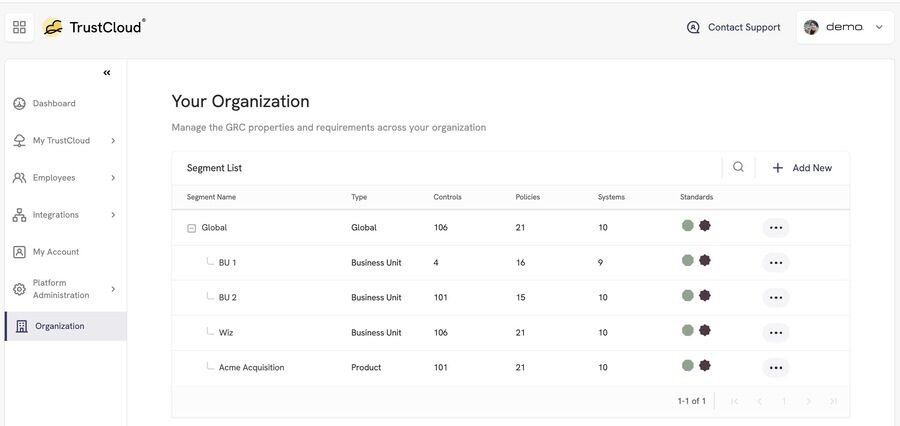The image size is (900, 426).
Task: Open the BU 2 segment
Action: pos(227,297)
